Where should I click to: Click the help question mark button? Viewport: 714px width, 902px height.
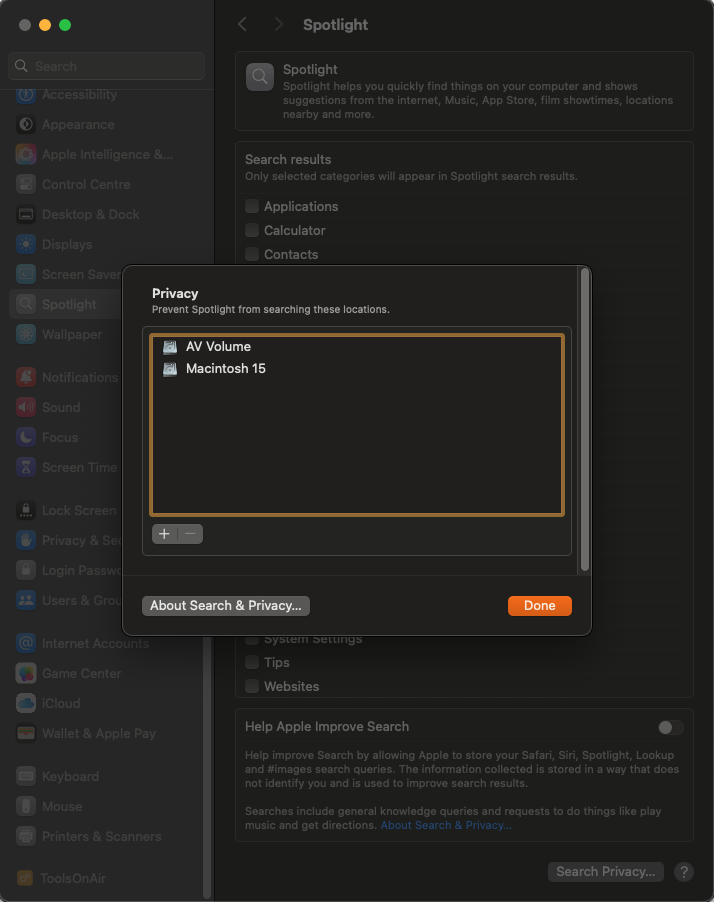click(x=684, y=872)
